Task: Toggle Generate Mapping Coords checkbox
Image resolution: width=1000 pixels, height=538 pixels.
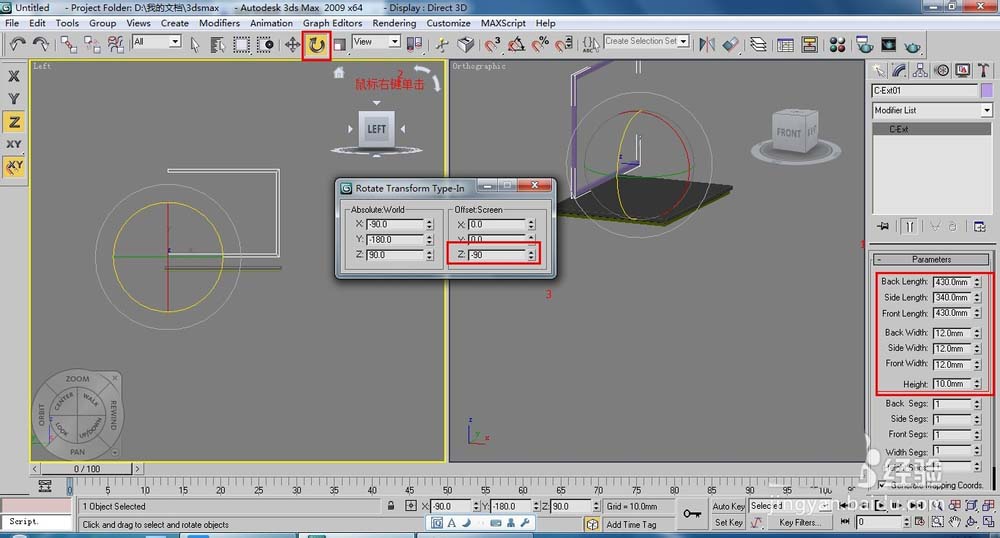Action: (882, 485)
